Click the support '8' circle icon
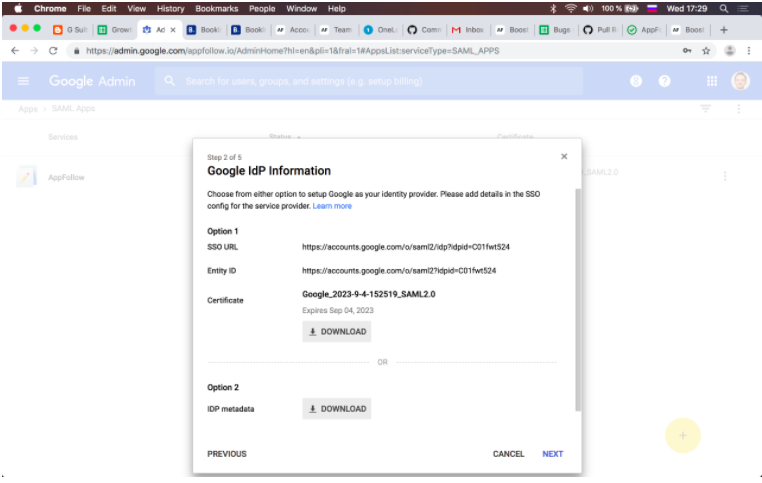Screen dimensions: 762x483 coord(636,81)
